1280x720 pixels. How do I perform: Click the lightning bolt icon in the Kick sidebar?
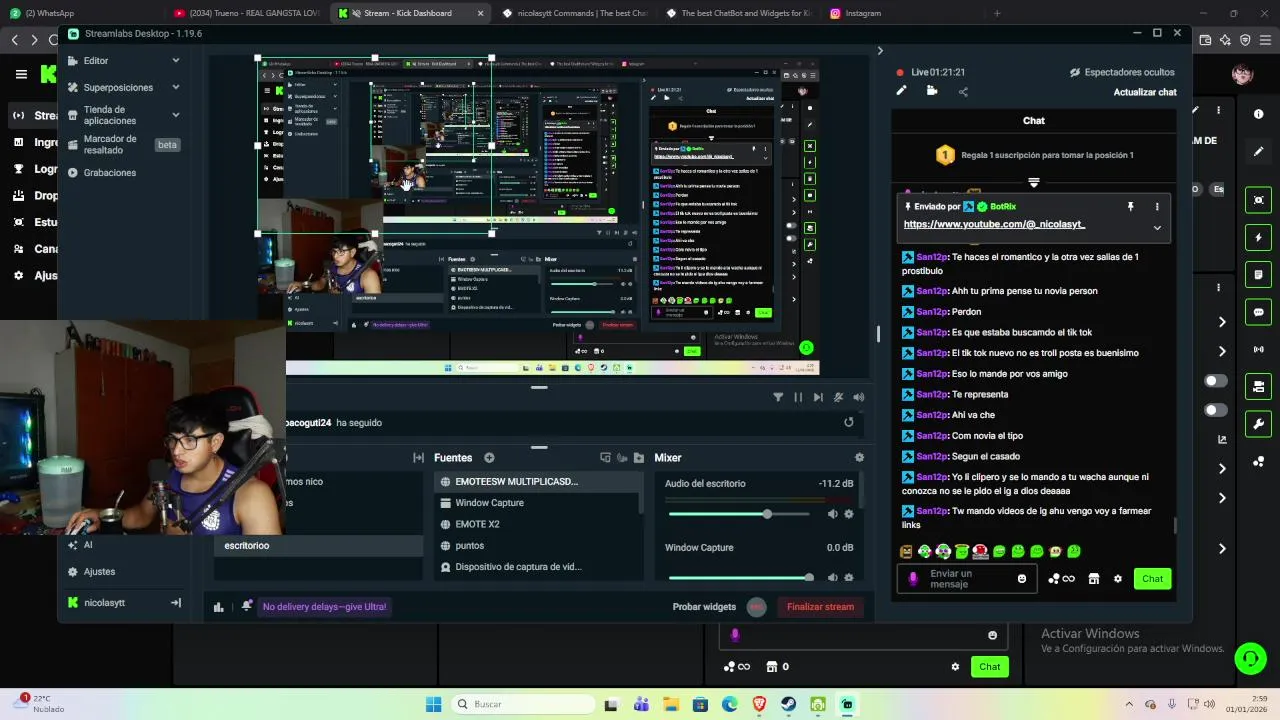1259,238
